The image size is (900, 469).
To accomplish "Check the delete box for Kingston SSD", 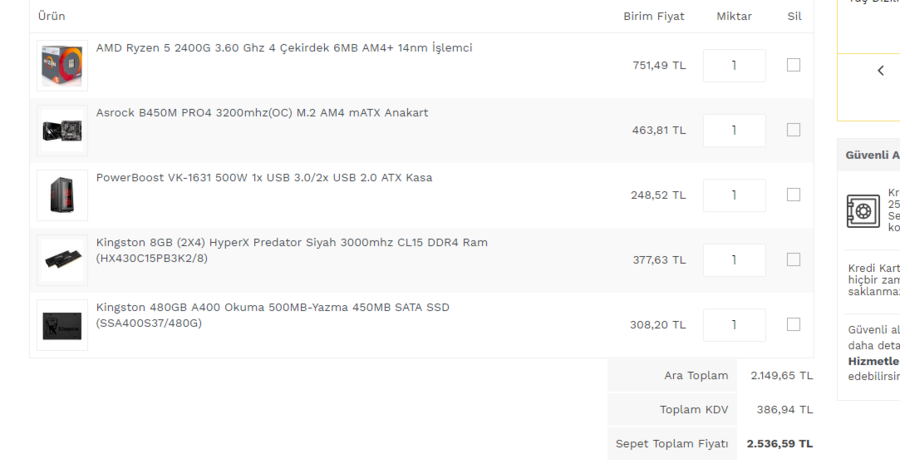I will [794, 324].
